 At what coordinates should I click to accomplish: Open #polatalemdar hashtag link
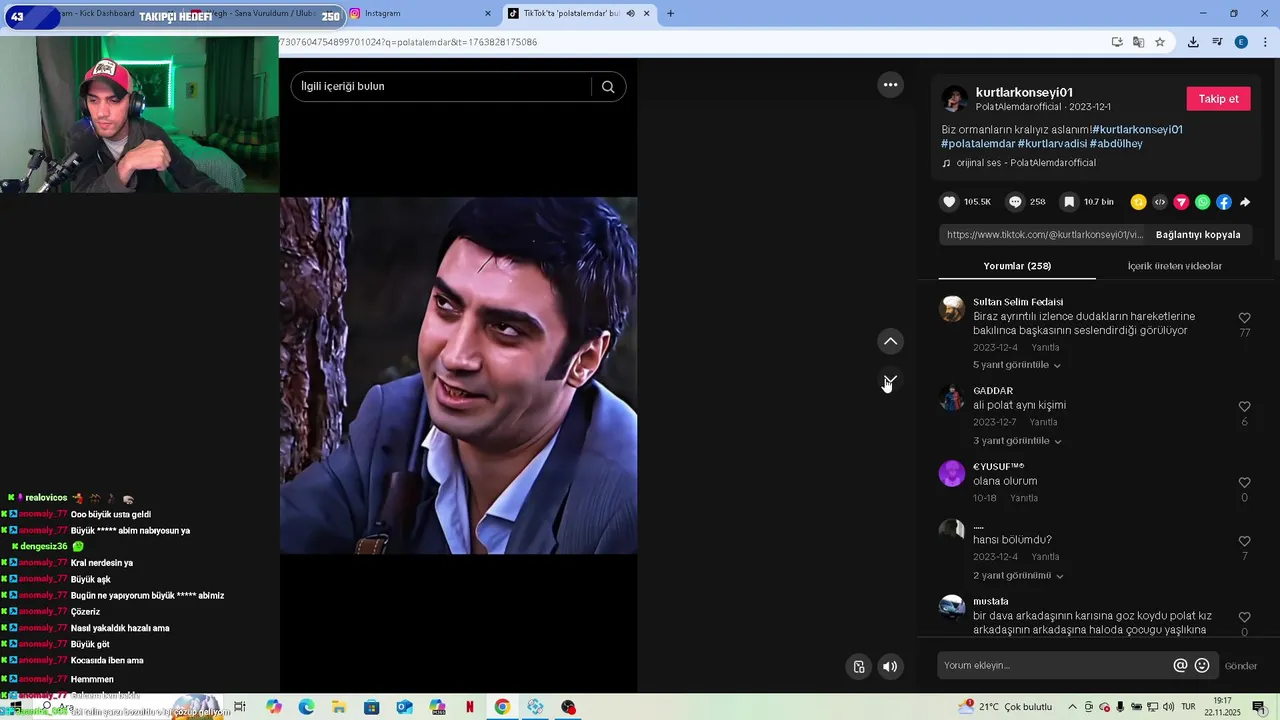click(978, 144)
